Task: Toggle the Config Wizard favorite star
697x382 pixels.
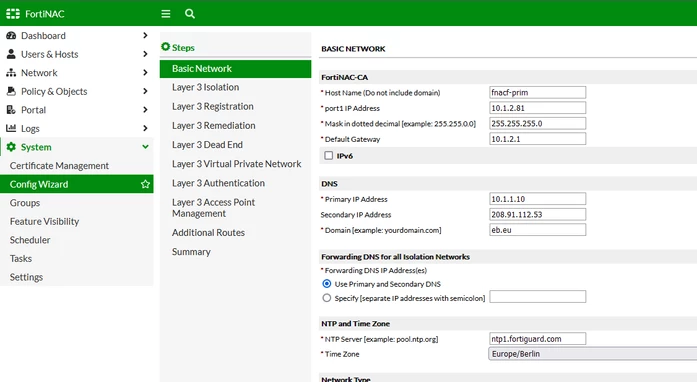Action: 145,184
